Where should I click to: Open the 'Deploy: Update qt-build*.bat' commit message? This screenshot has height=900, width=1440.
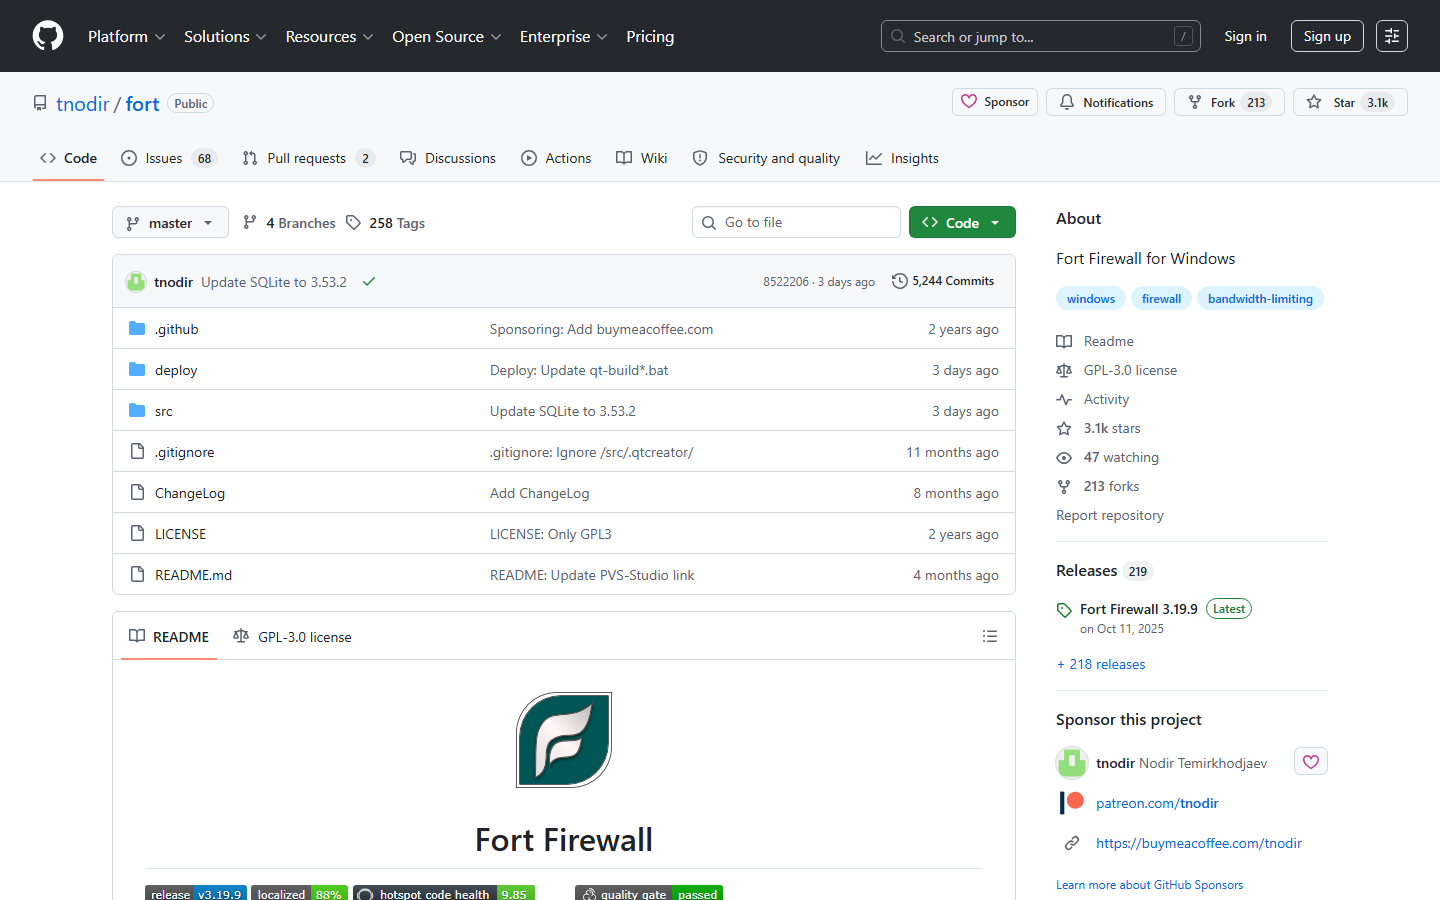click(579, 370)
